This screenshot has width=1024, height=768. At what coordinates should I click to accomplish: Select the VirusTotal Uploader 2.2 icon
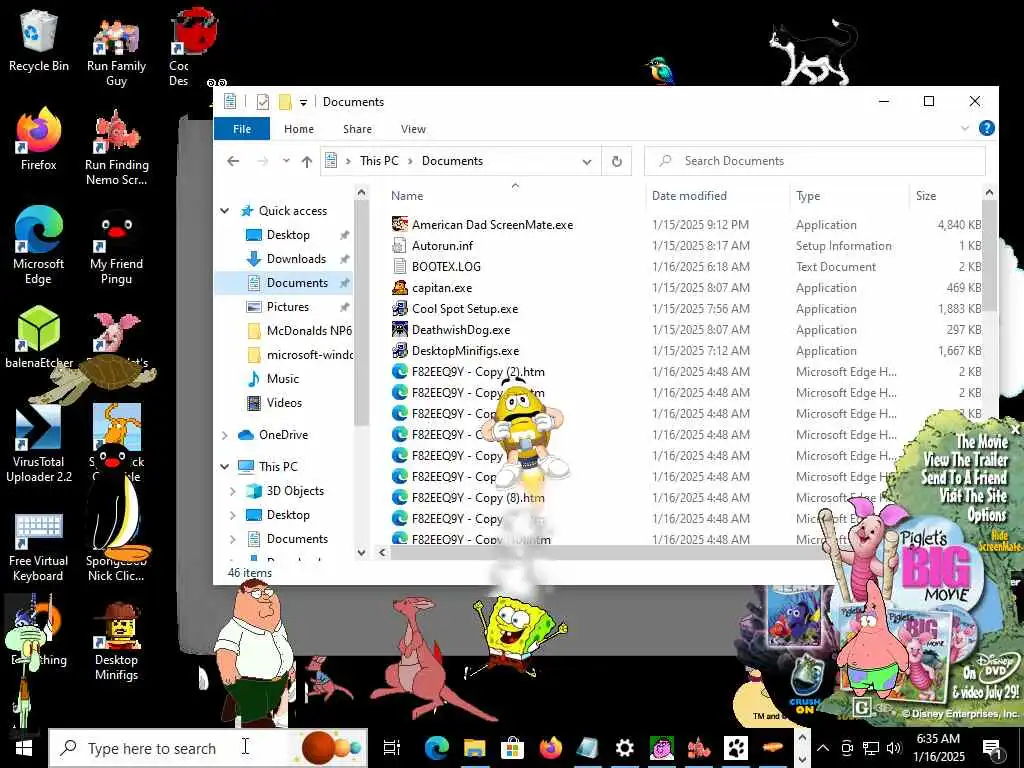point(39,444)
